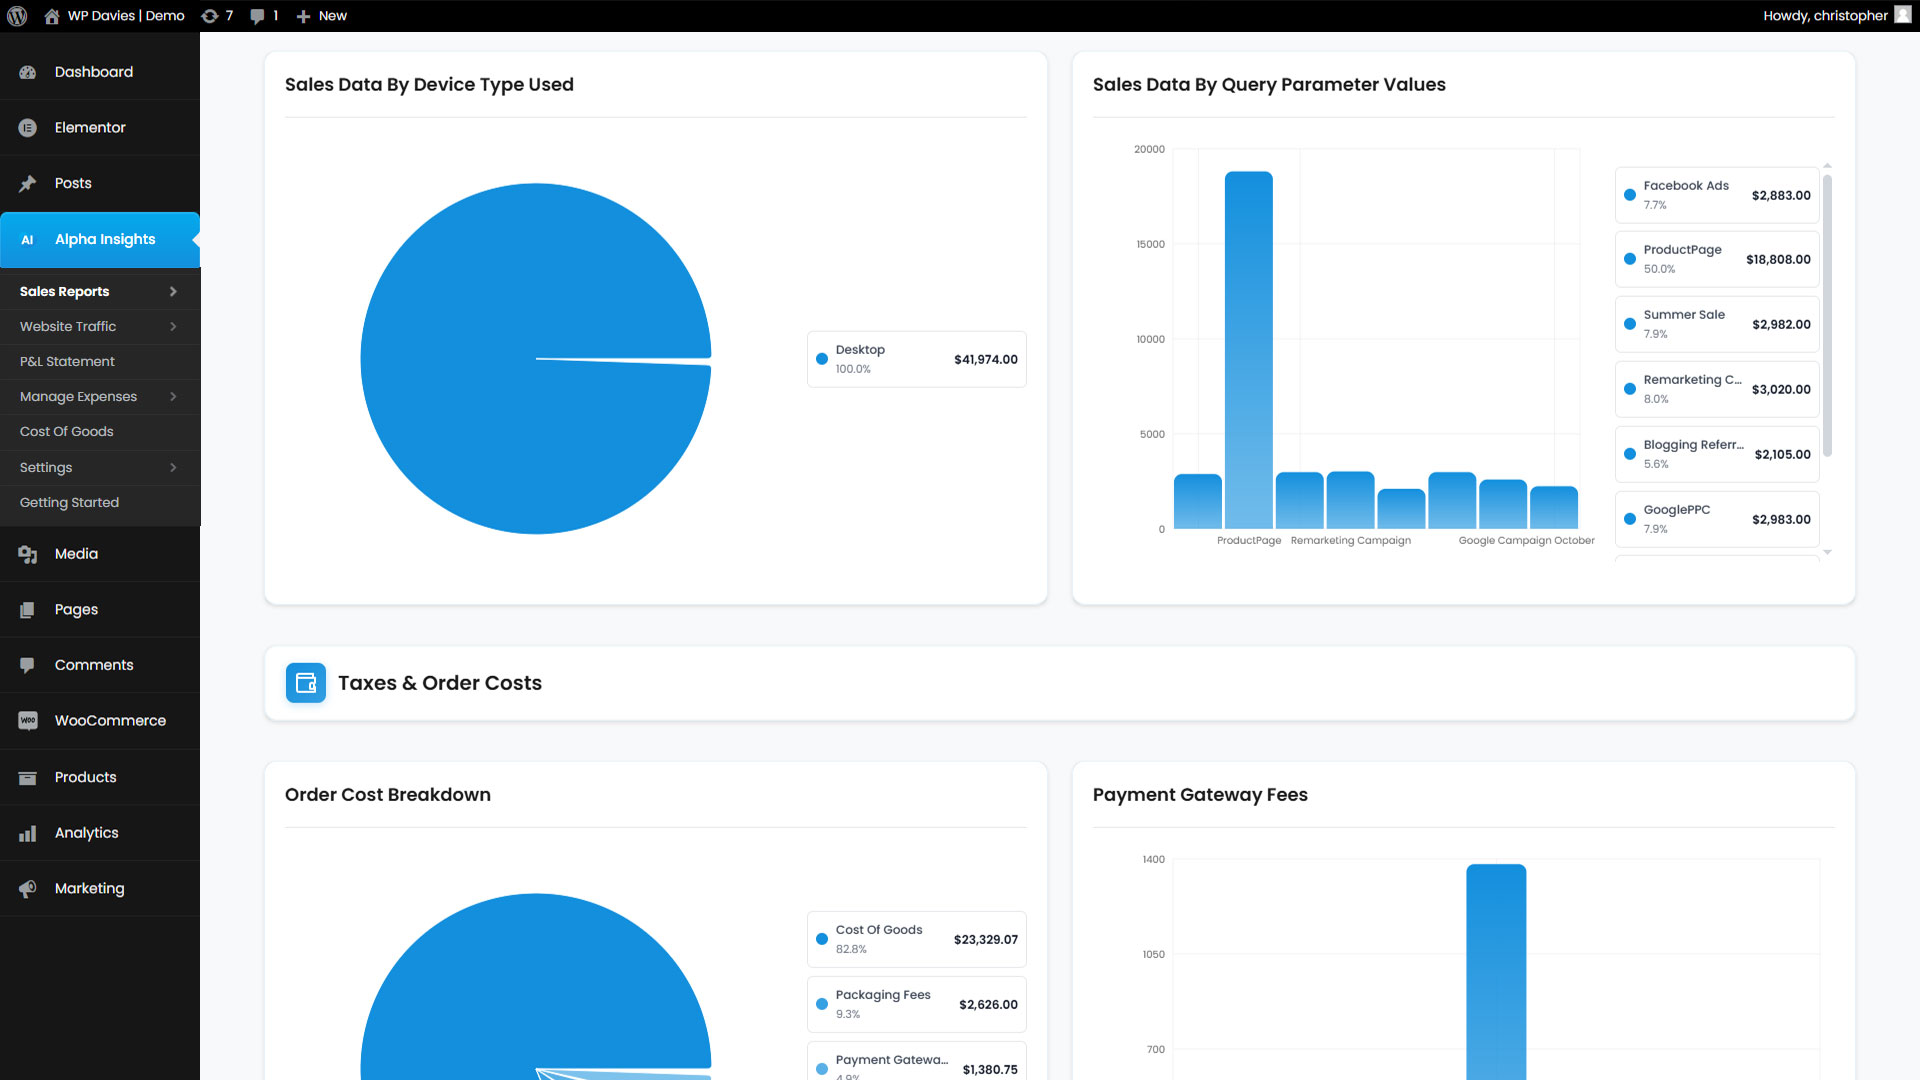
Task: Open the Cost Of Goods menu item
Action: (x=67, y=432)
